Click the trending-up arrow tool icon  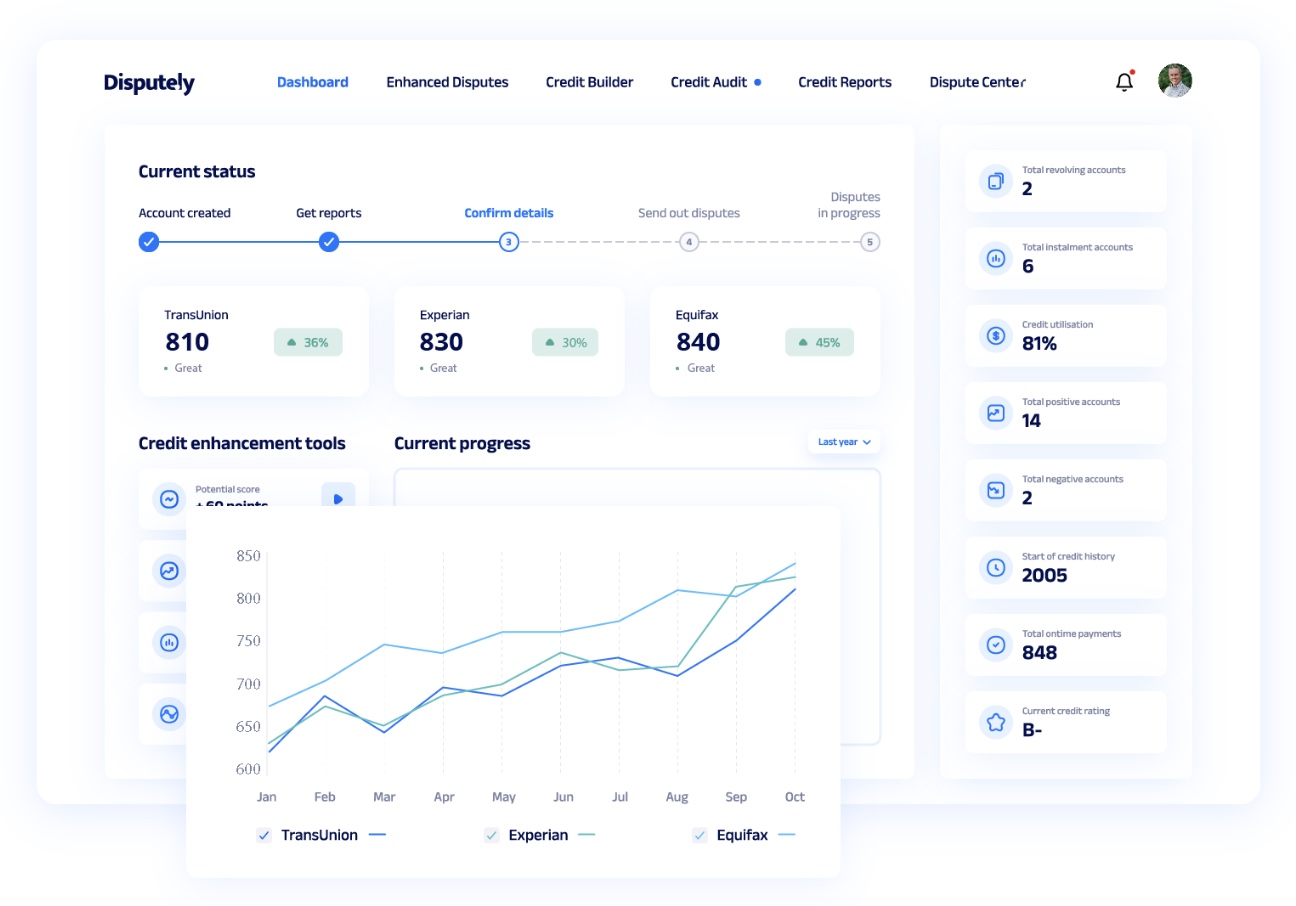pyautogui.click(x=169, y=570)
